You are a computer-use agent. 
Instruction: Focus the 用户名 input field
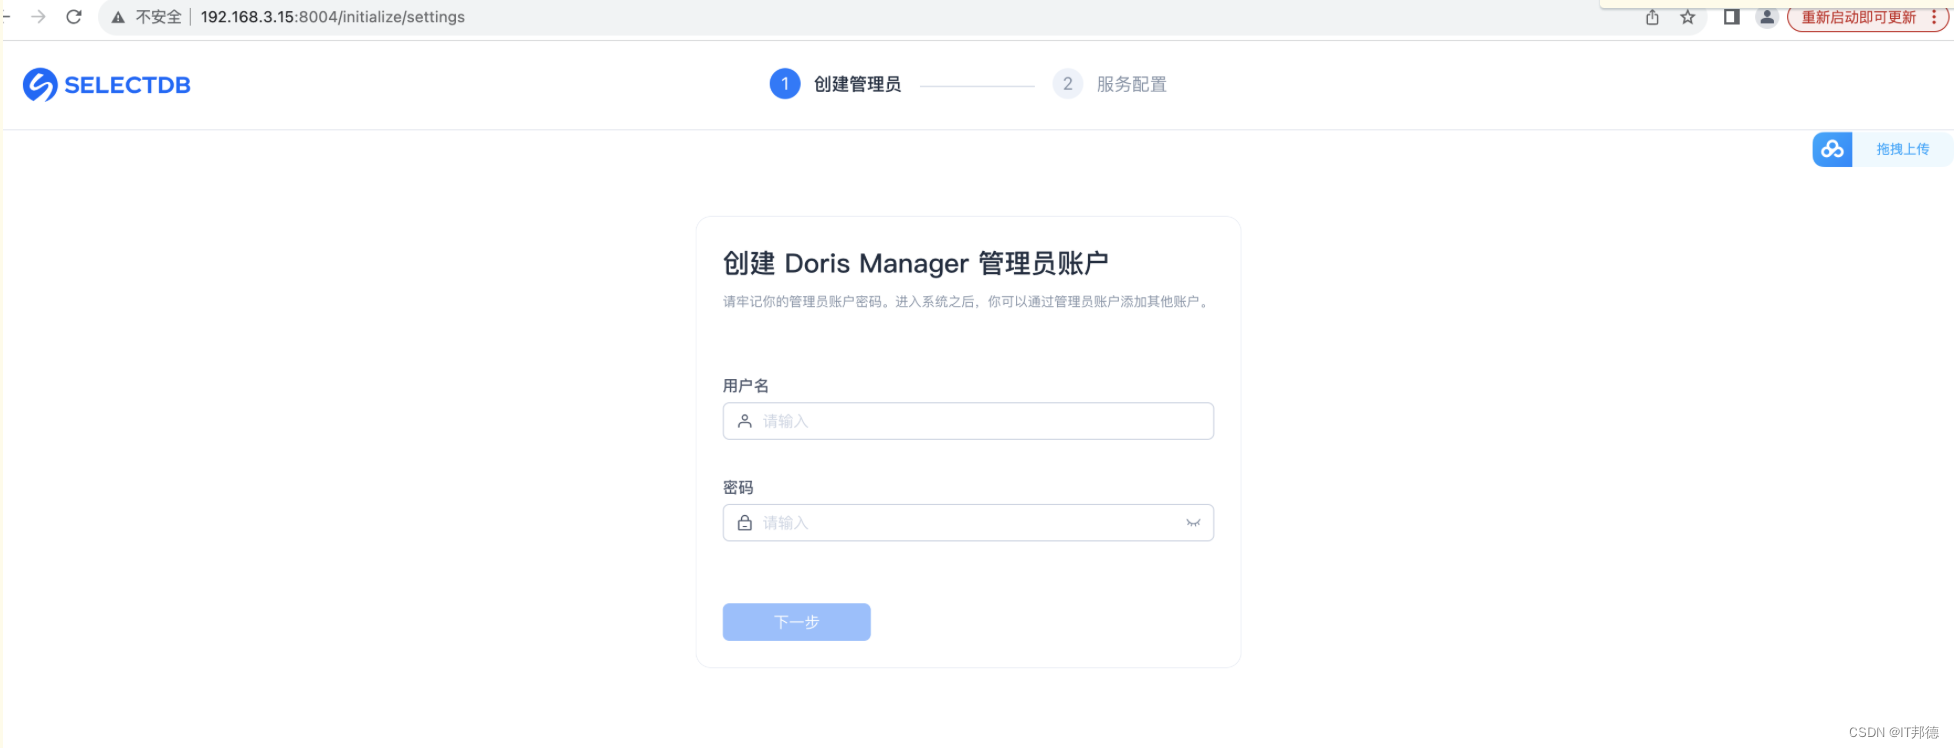tap(968, 421)
